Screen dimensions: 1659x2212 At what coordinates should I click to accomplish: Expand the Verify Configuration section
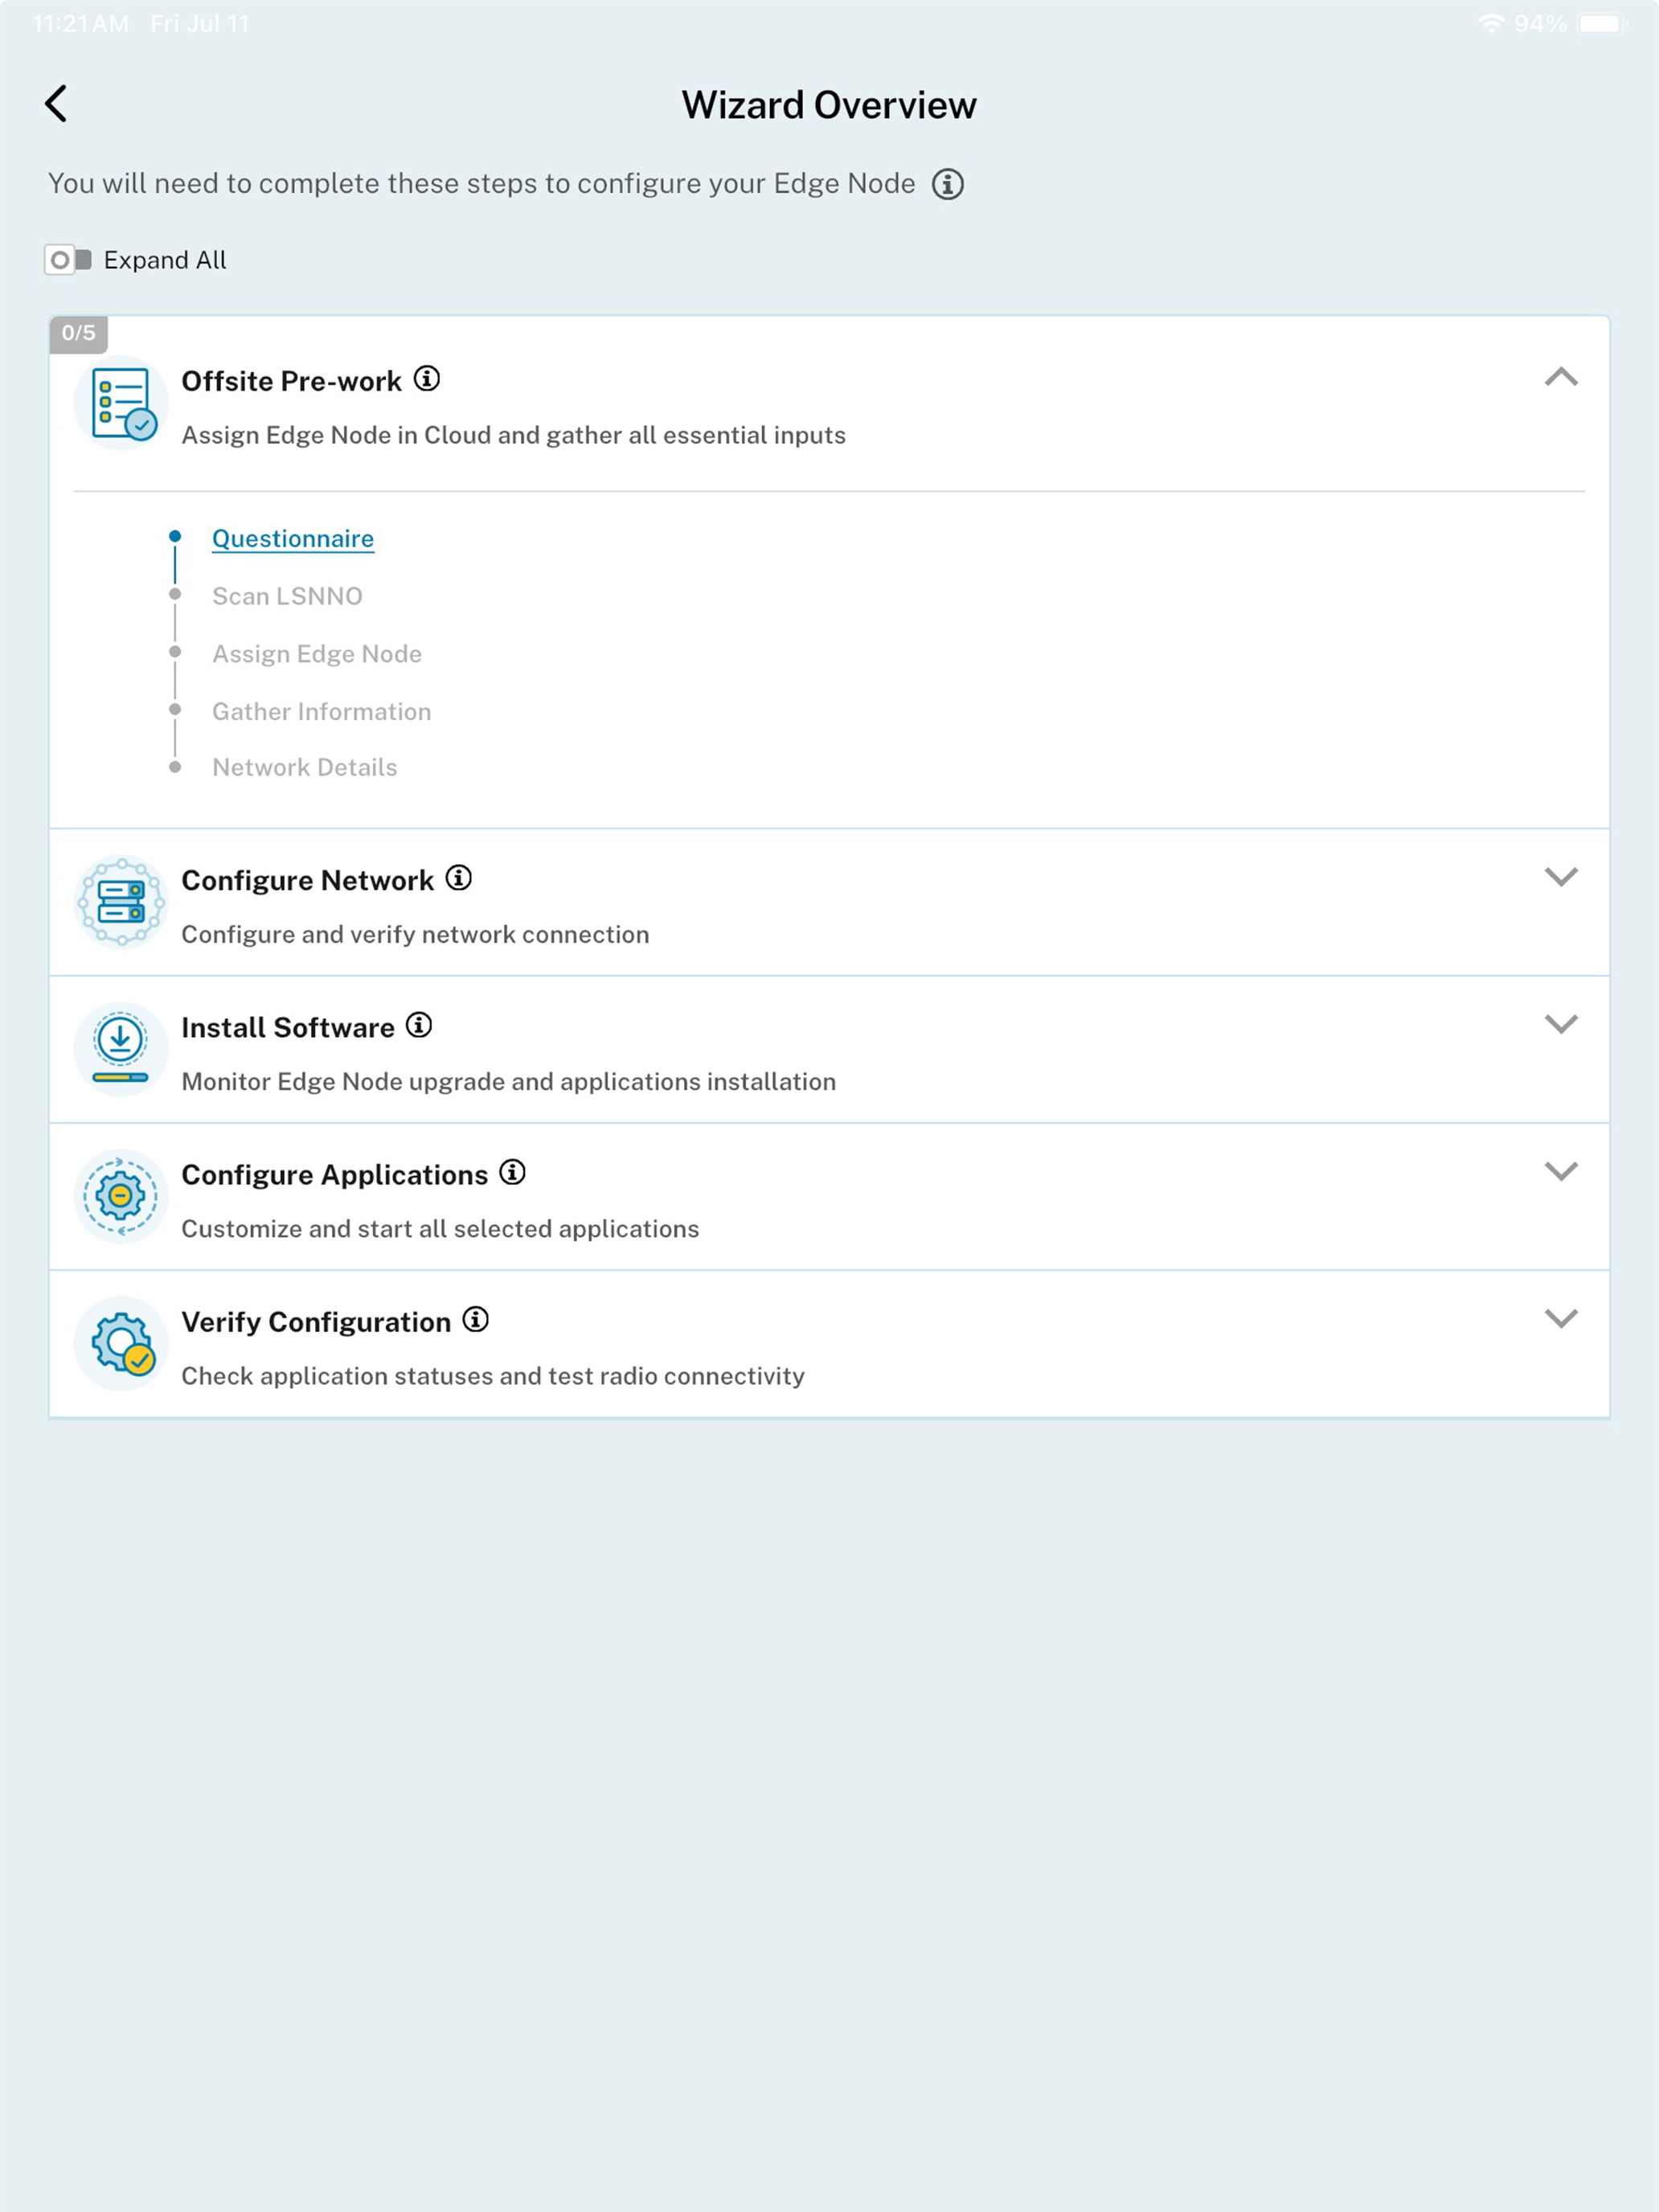coord(1560,1318)
